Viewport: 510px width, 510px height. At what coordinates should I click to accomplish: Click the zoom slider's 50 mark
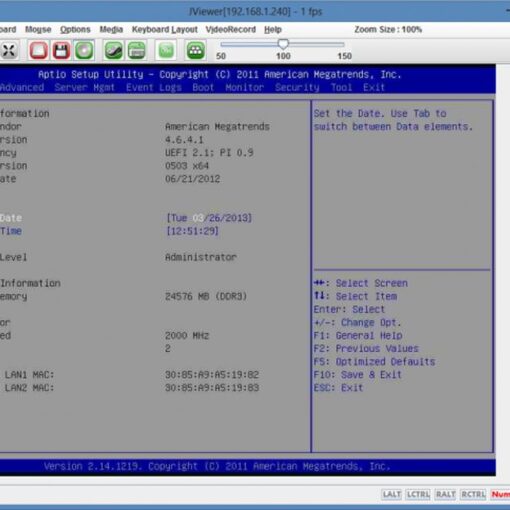click(221, 56)
